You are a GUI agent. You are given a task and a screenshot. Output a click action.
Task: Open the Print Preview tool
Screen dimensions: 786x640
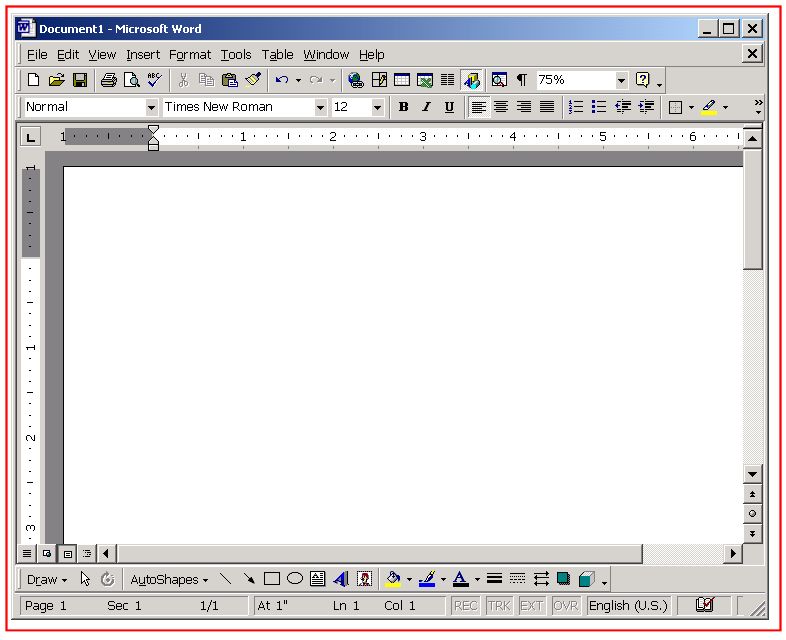tap(131, 80)
